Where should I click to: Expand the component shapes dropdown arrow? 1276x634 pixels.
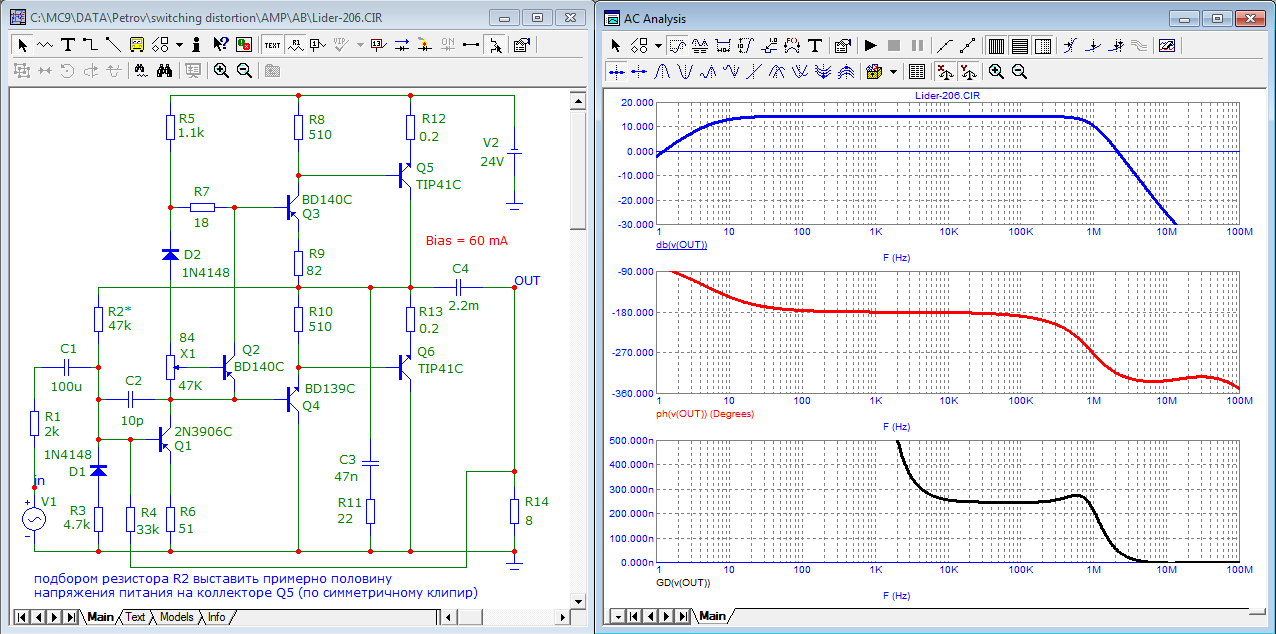179,45
